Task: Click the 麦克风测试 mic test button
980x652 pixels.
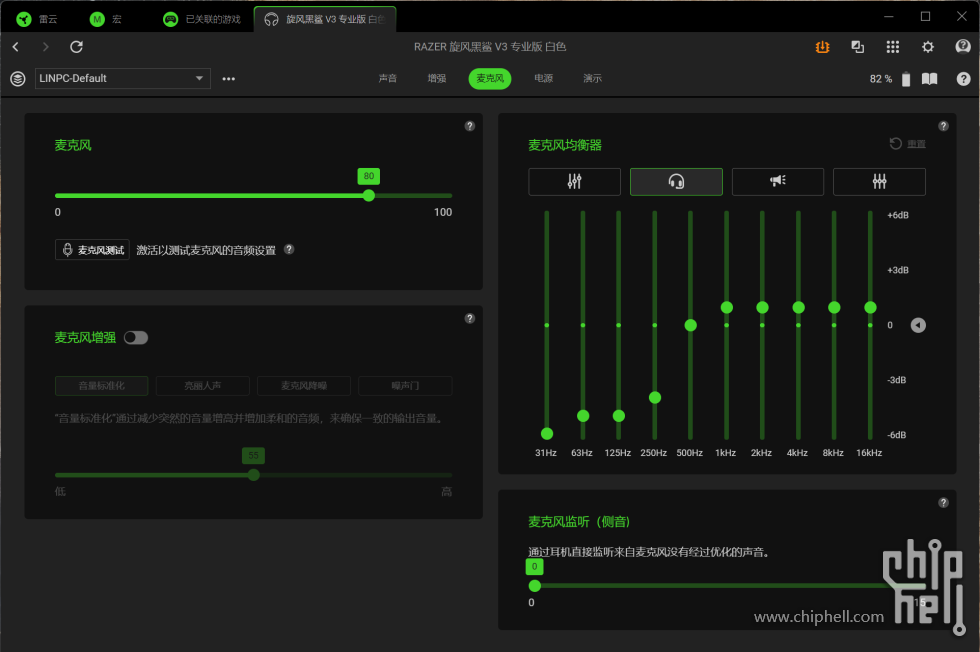Action: point(92,250)
